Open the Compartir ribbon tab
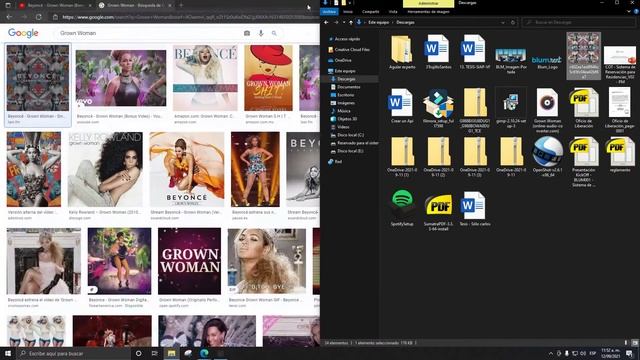The image size is (640, 360). (x=371, y=12)
